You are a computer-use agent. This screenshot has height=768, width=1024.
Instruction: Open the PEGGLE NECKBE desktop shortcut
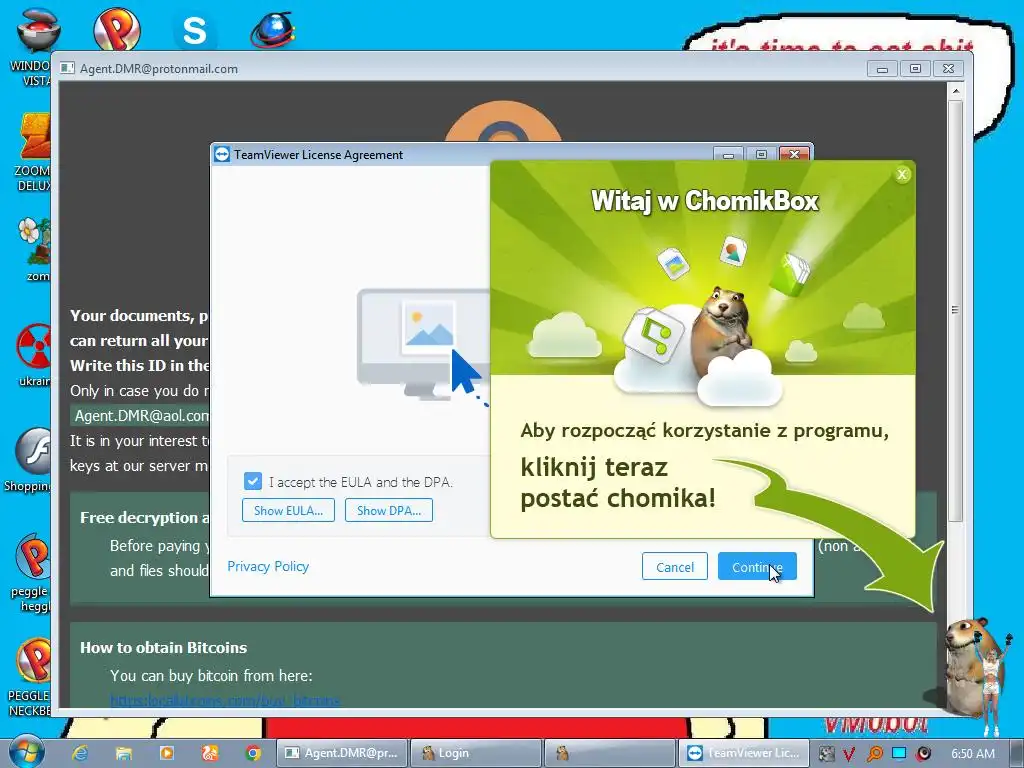30,677
